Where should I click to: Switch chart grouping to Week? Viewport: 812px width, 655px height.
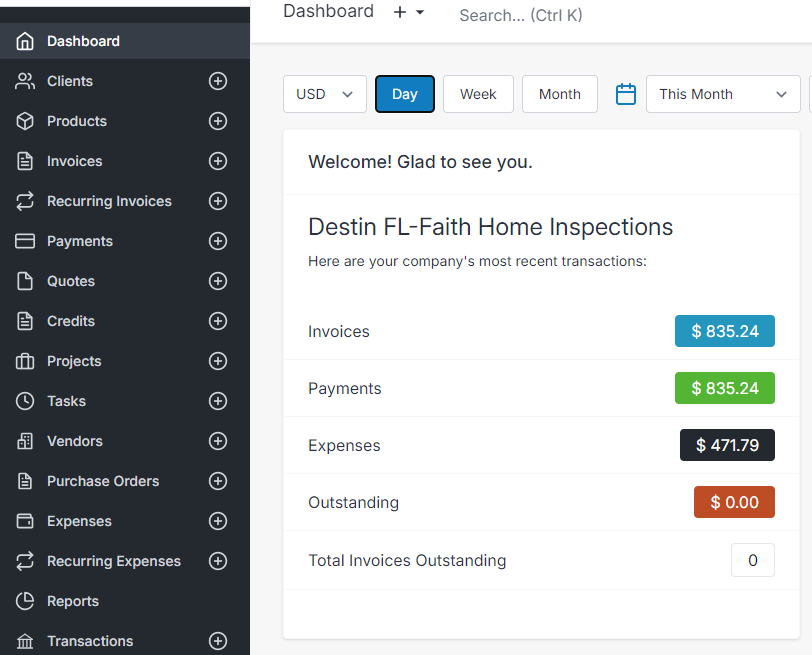point(478,94)
